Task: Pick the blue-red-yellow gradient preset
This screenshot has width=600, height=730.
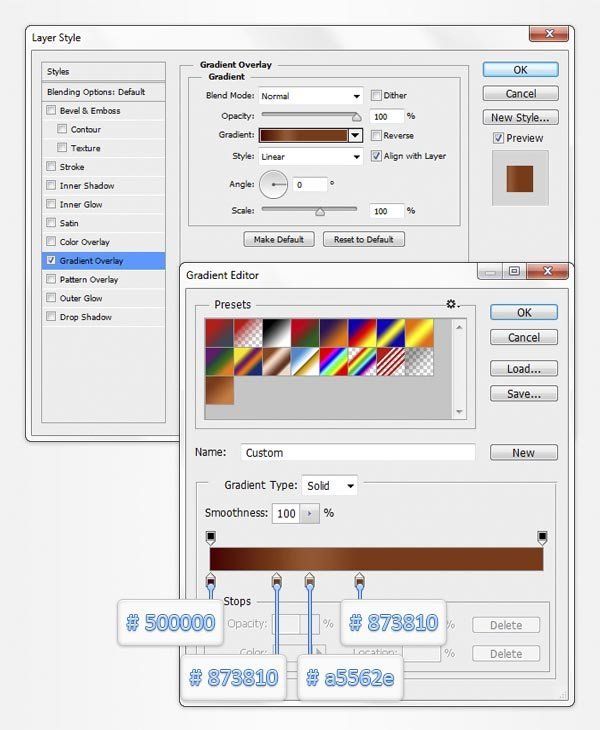Action: pos(362,333)
